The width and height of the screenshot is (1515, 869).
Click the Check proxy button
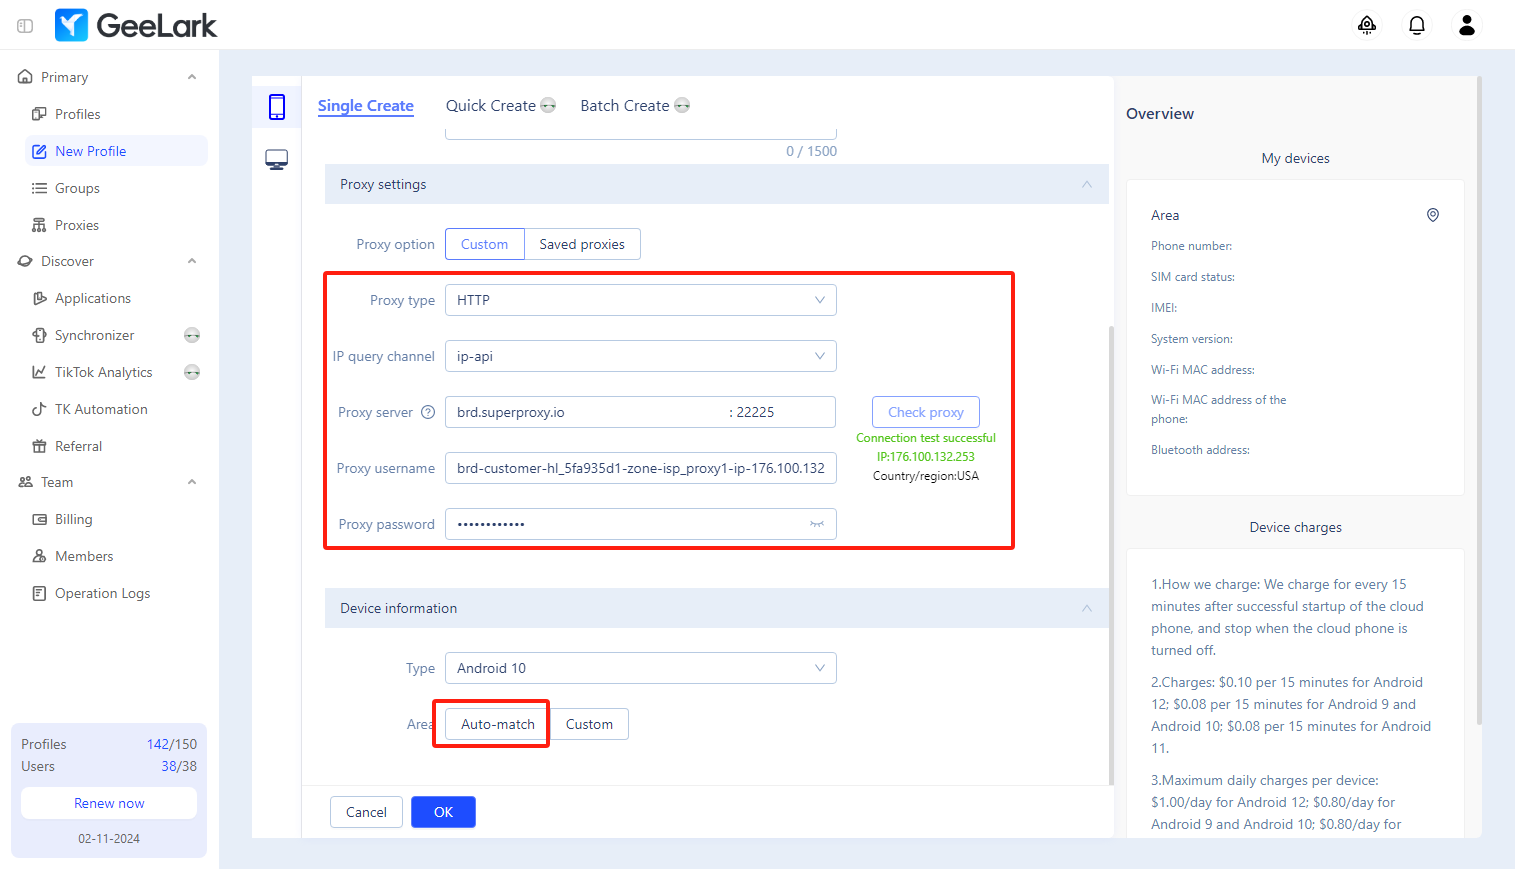click(925, 412)
